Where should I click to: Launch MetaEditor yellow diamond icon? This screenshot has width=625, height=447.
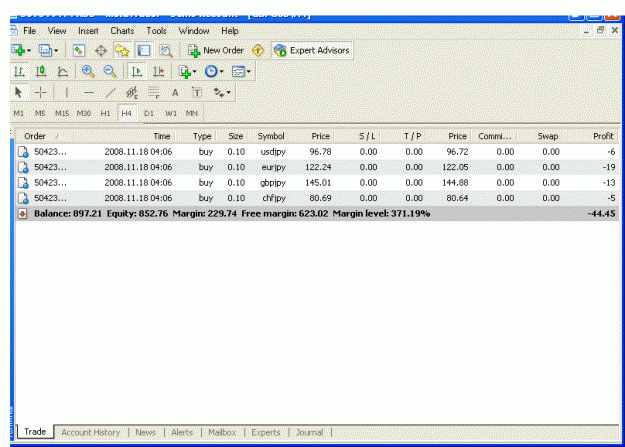coord(258,51)
